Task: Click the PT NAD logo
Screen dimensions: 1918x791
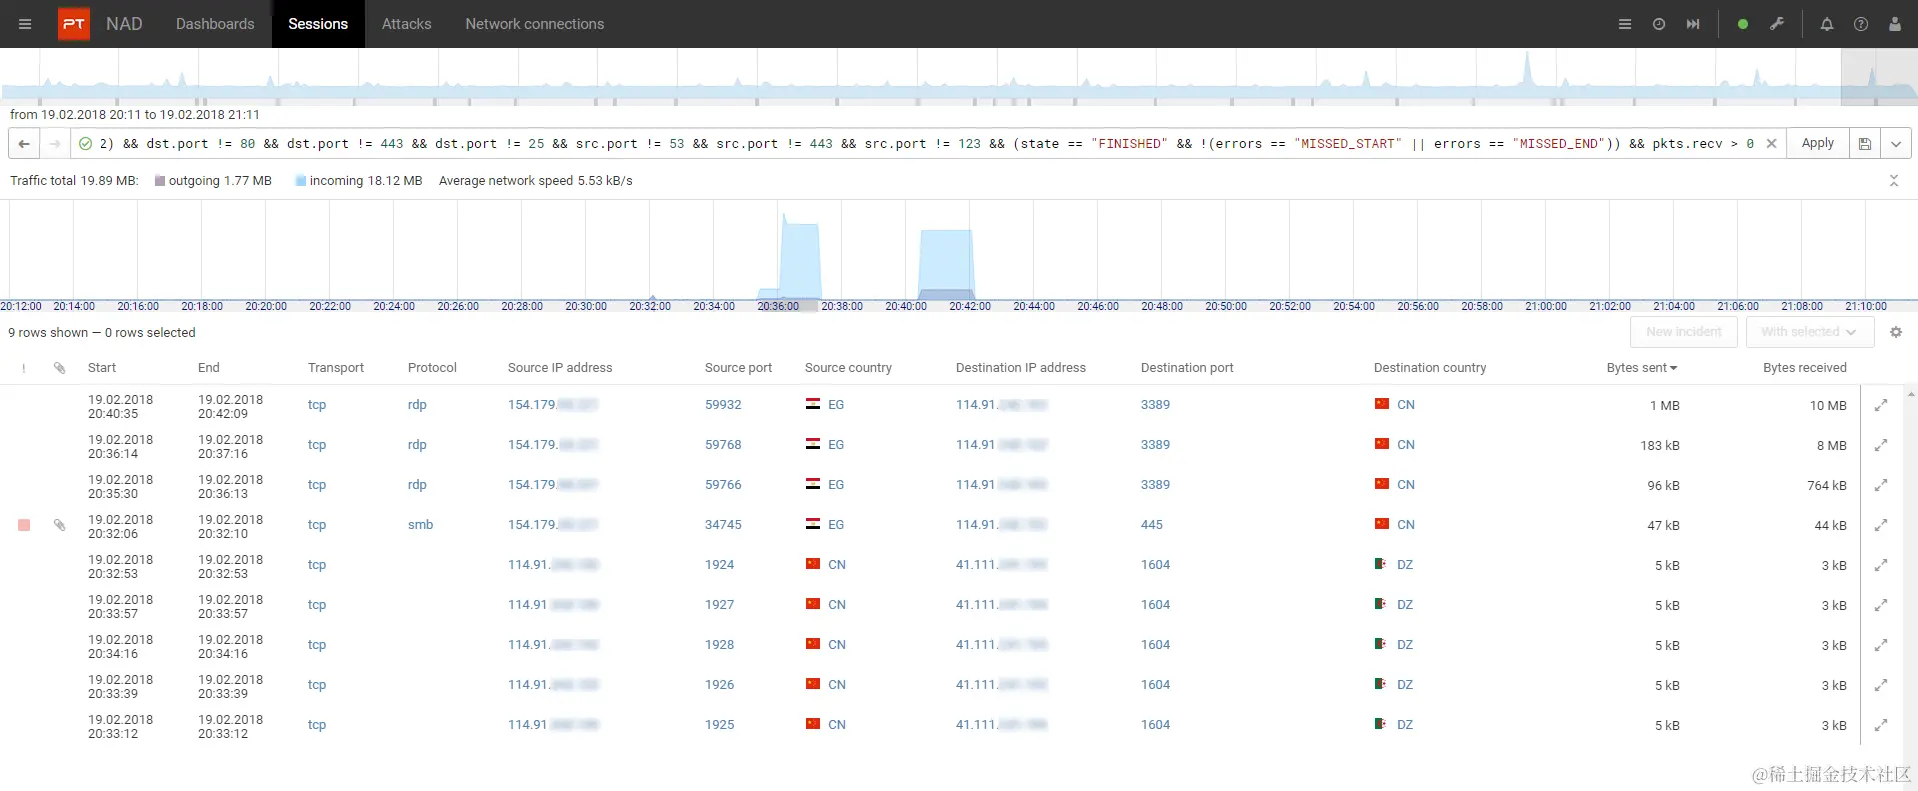Action: [100, 24]
